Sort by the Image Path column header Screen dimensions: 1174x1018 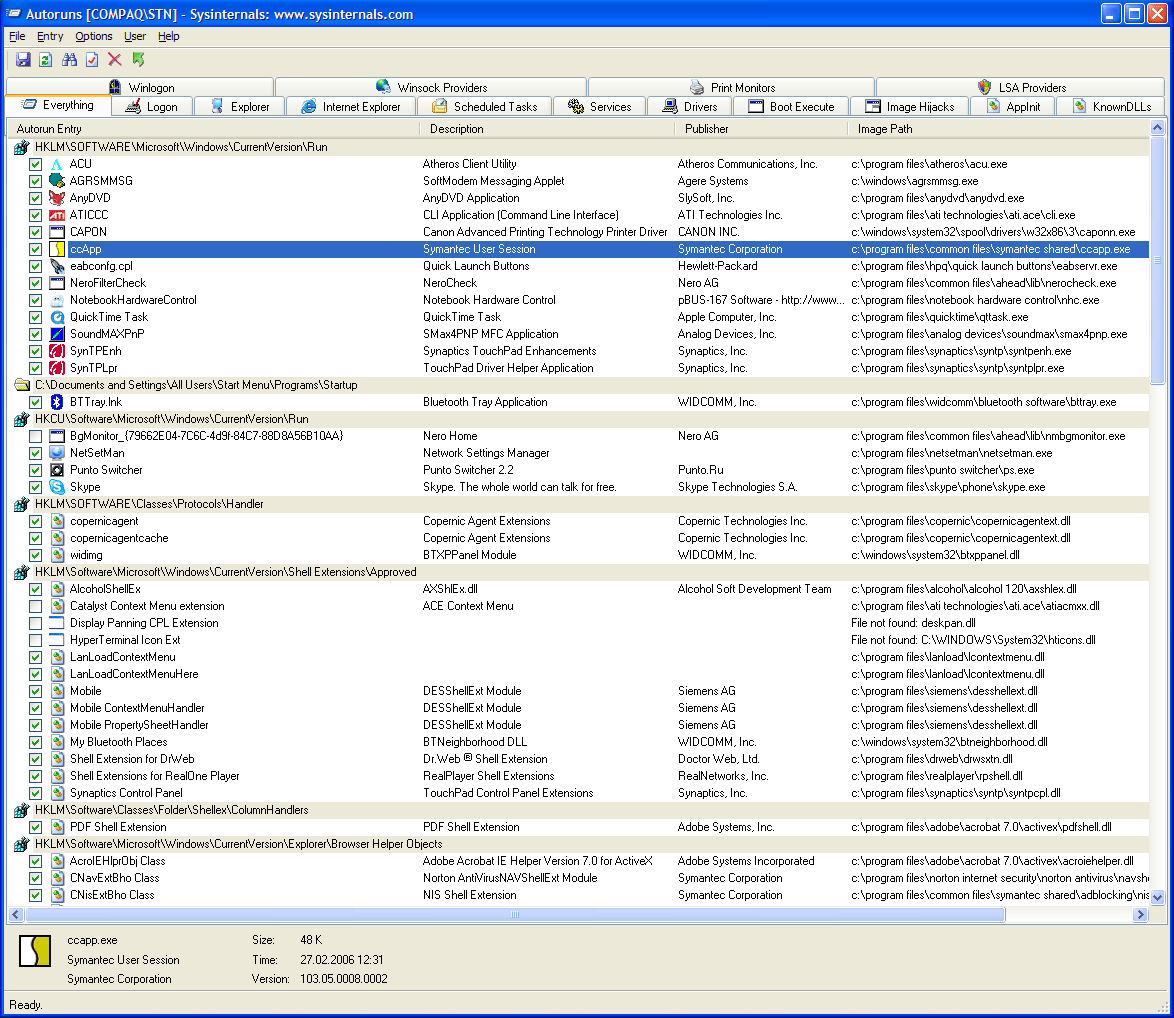[999, 129]
